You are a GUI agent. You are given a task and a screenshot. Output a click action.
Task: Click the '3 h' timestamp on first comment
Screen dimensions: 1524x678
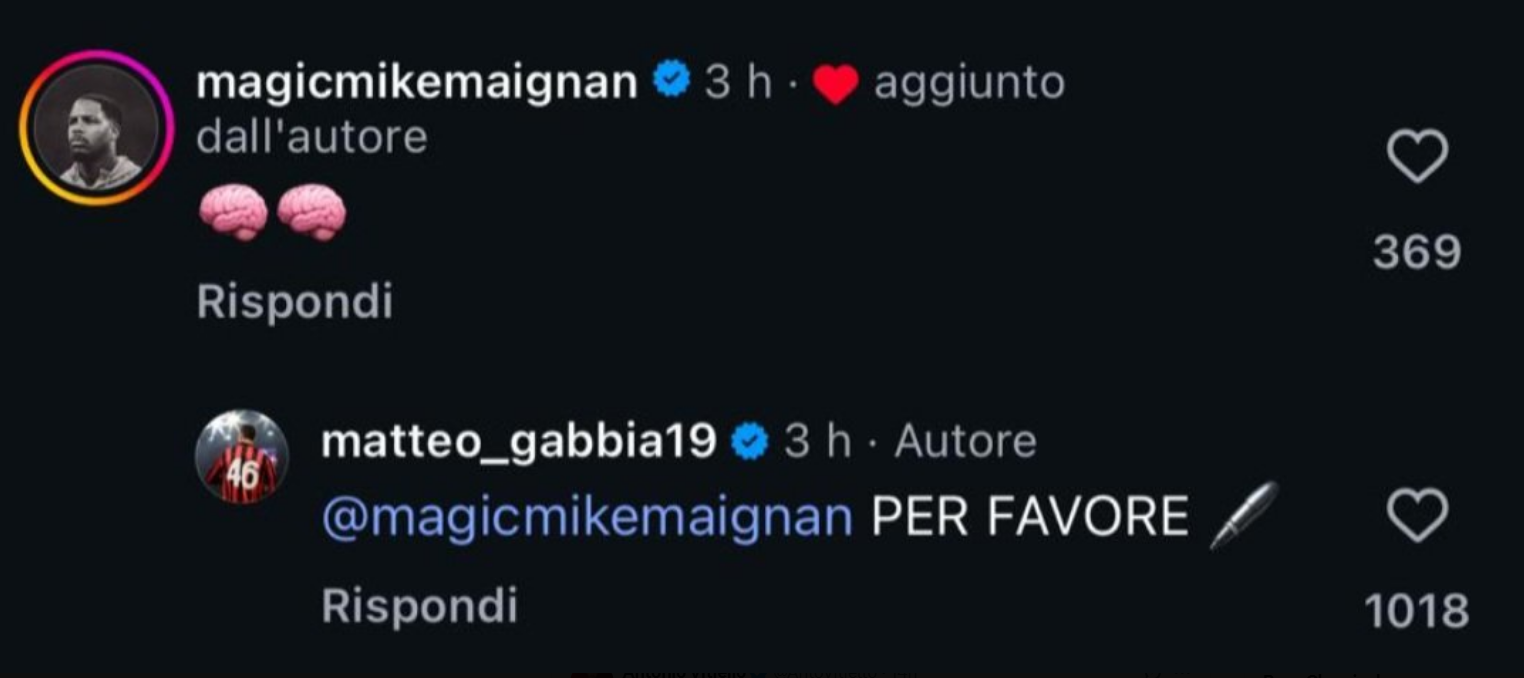pyautogui.click(x=738, y=82)
